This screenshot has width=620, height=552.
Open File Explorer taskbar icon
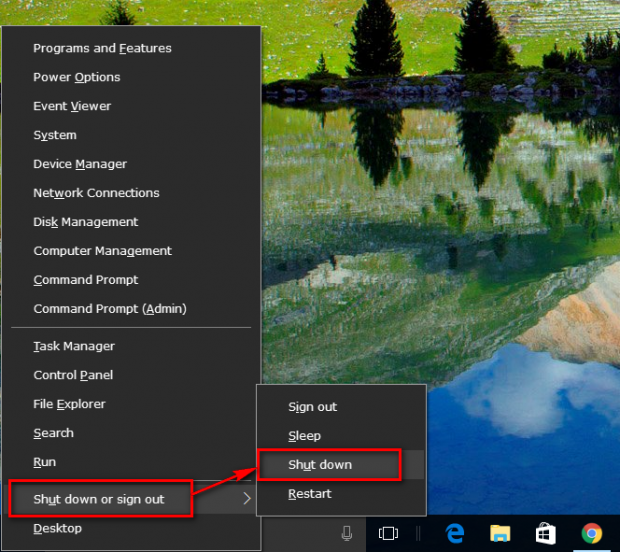point(500,533)
